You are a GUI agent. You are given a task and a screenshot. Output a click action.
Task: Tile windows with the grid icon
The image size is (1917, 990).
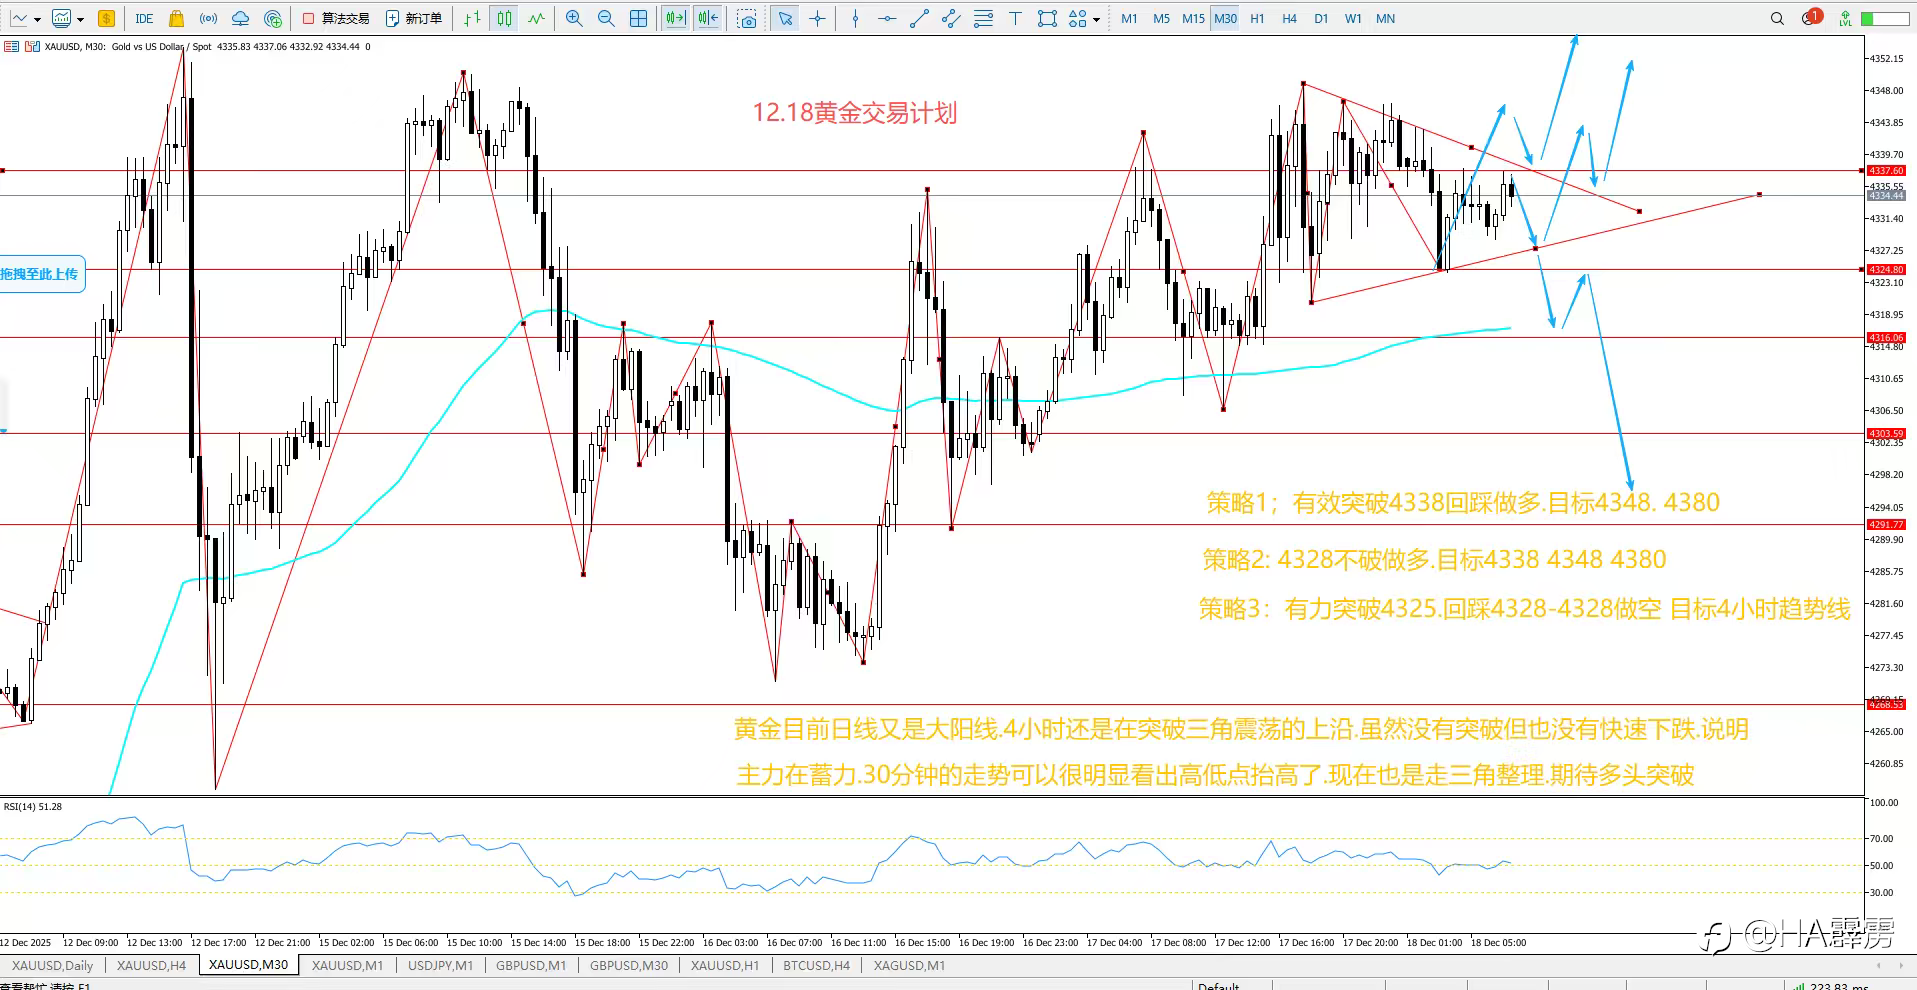[x=638, y=18]
